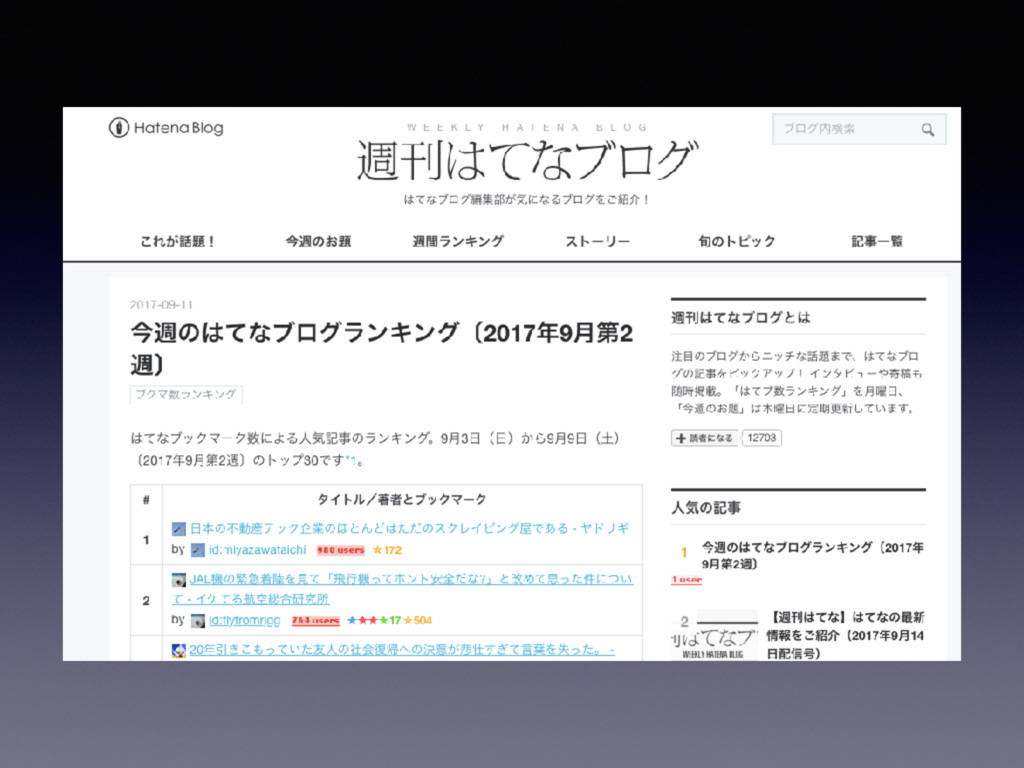Click the Hatena Blog logo
The height and width of the screenshot is (768, 1024).
click(x=166, y=127)
